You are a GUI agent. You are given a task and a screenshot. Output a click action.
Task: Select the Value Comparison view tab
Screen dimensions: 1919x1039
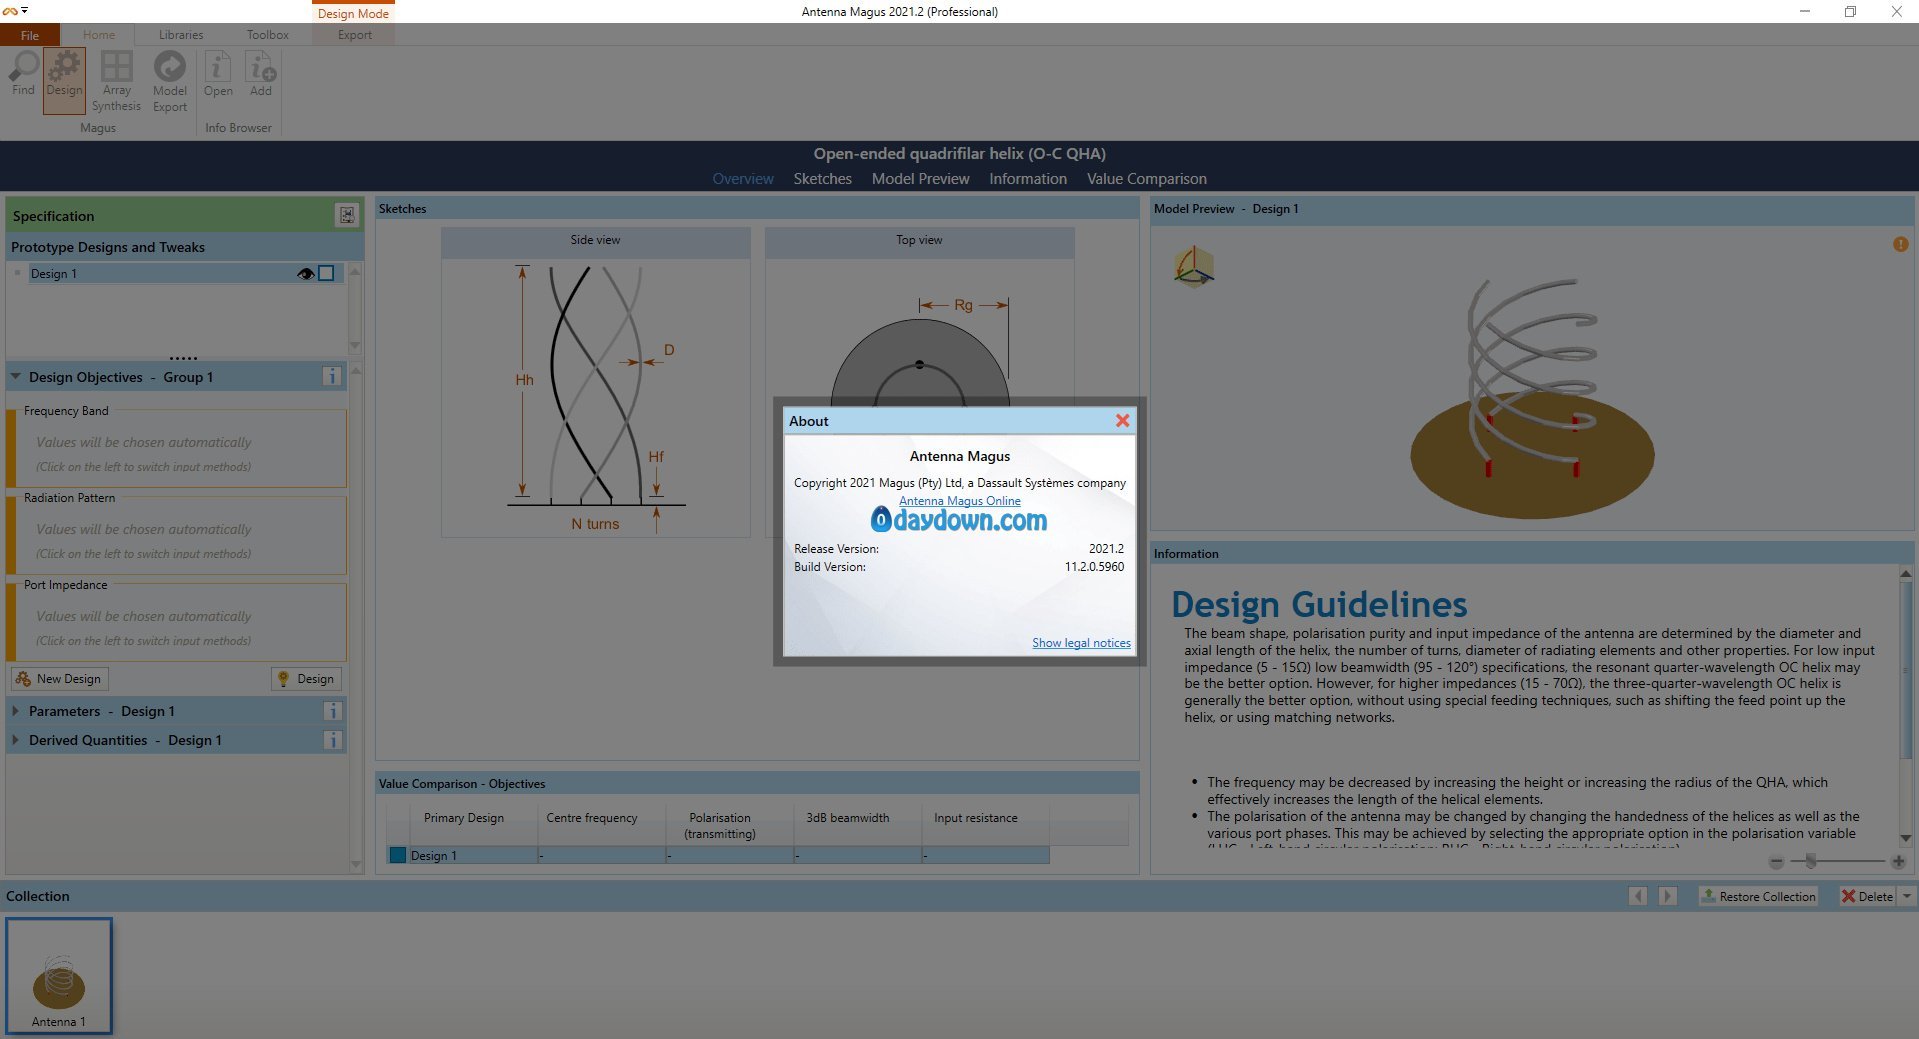(1147, 179)
